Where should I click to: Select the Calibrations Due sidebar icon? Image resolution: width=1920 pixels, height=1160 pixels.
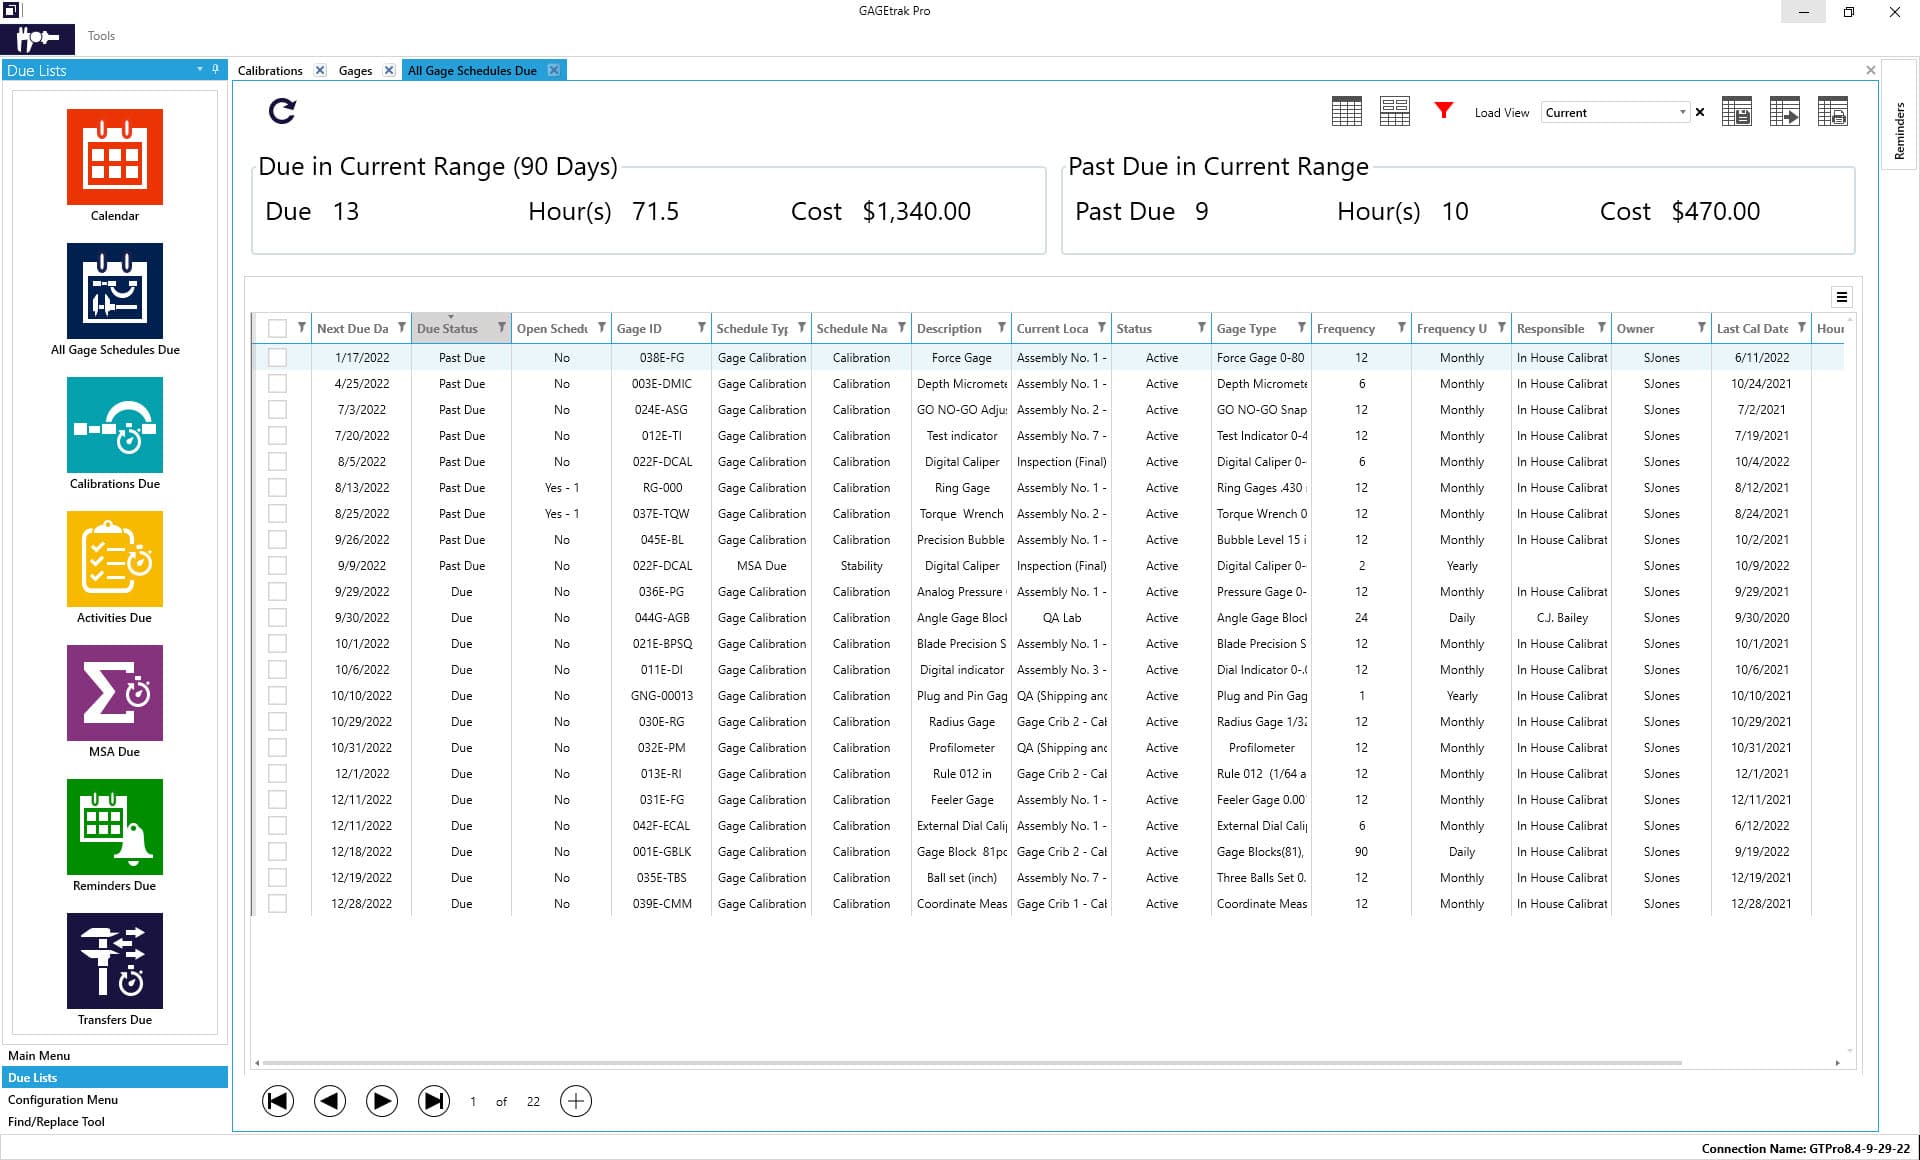pos(115,426)
